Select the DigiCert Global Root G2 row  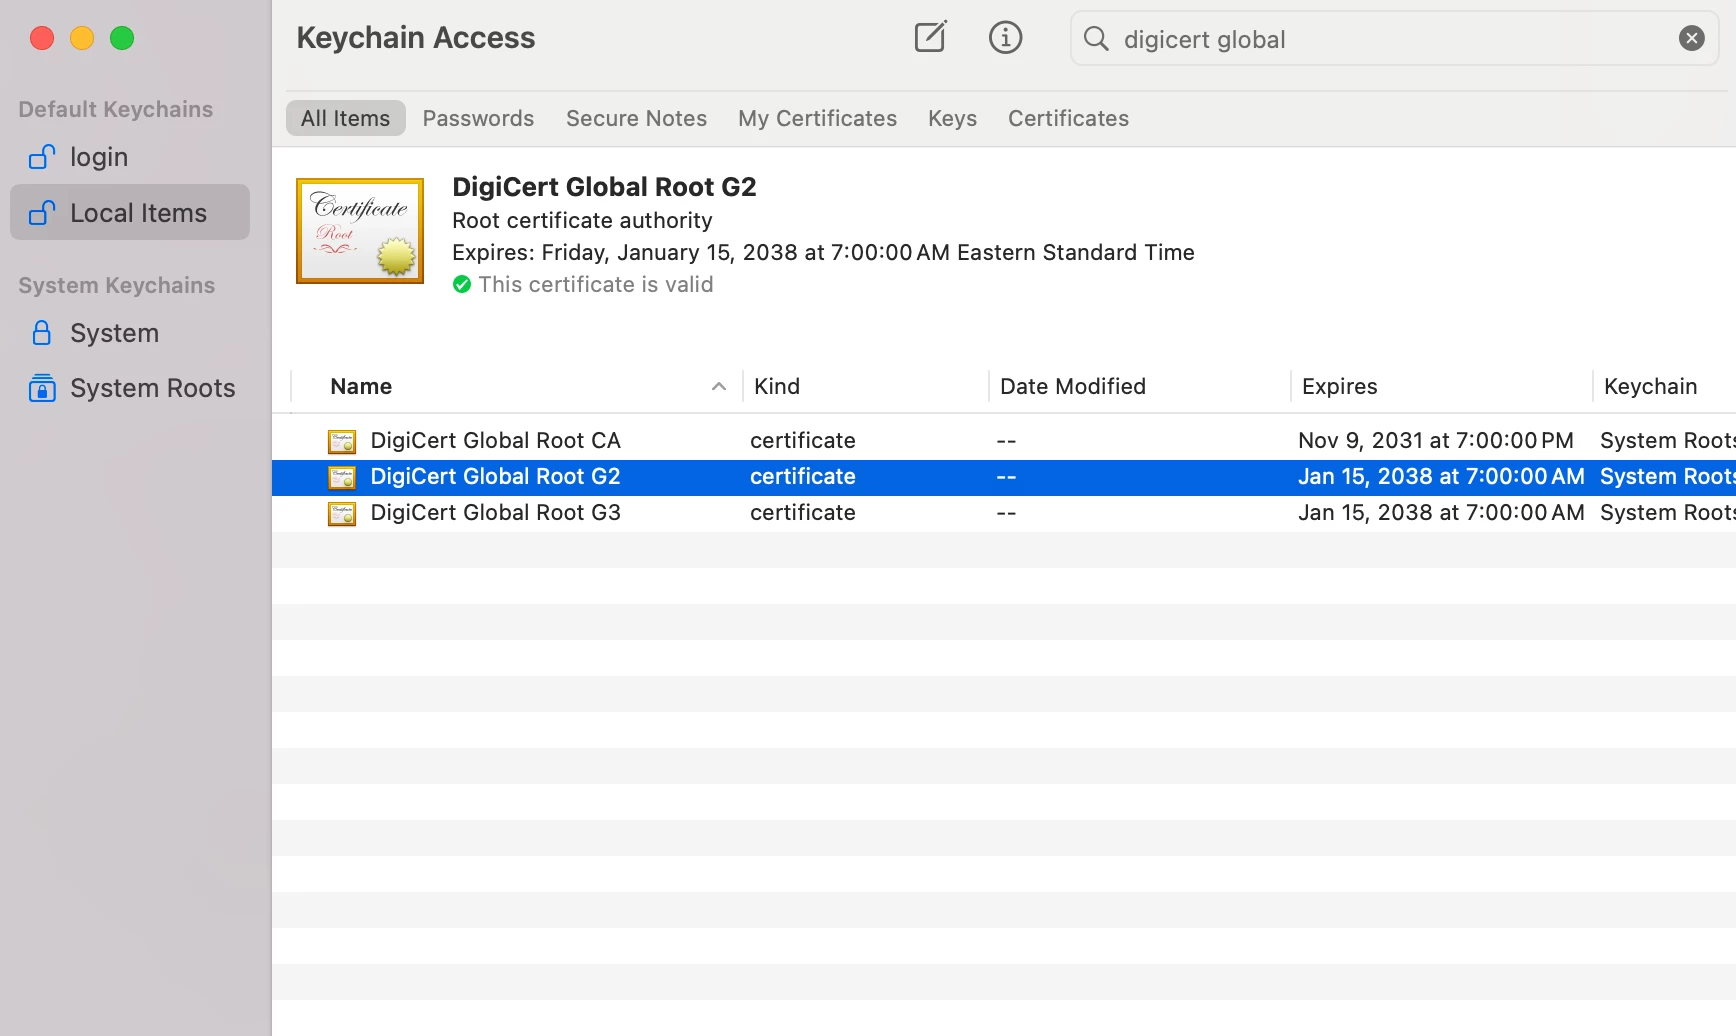coord(1004,477)
